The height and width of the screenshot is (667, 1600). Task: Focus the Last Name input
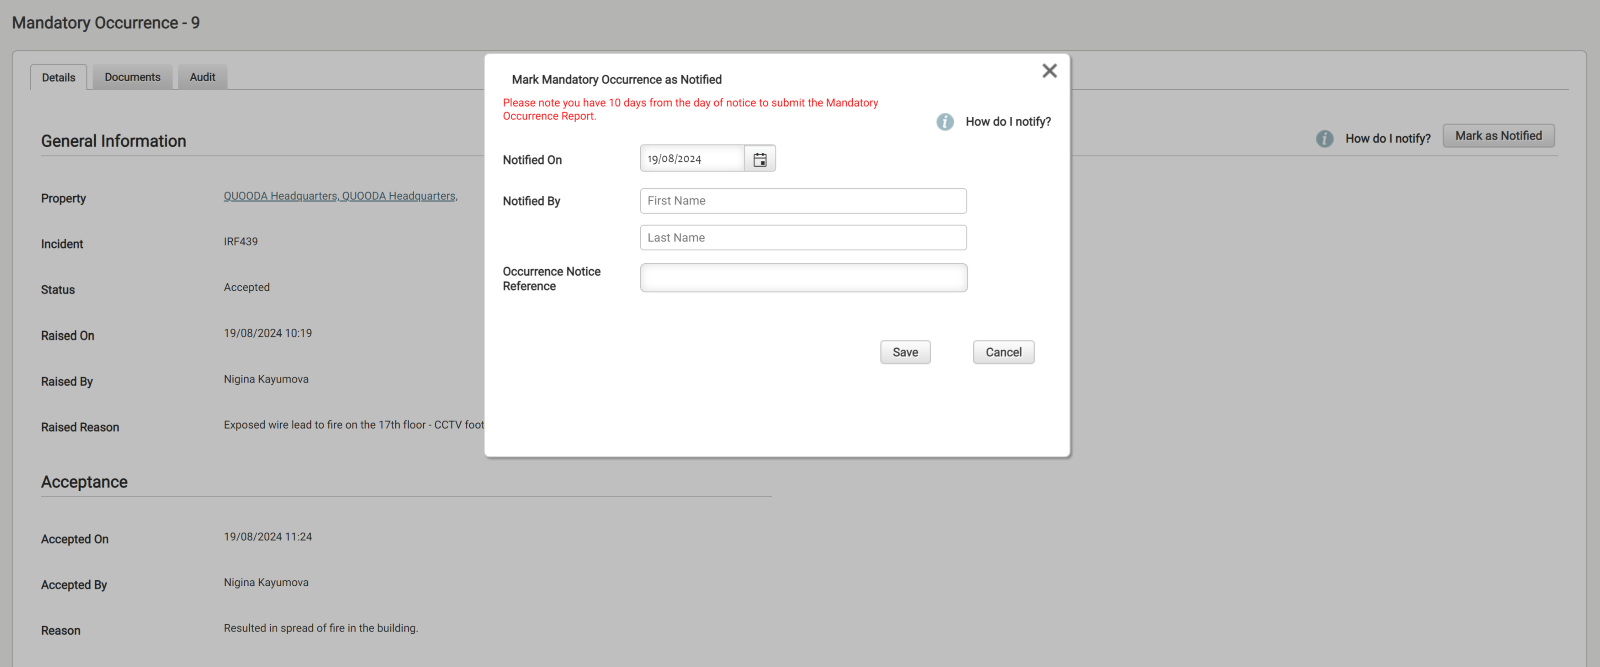click(x=803, y=238)
